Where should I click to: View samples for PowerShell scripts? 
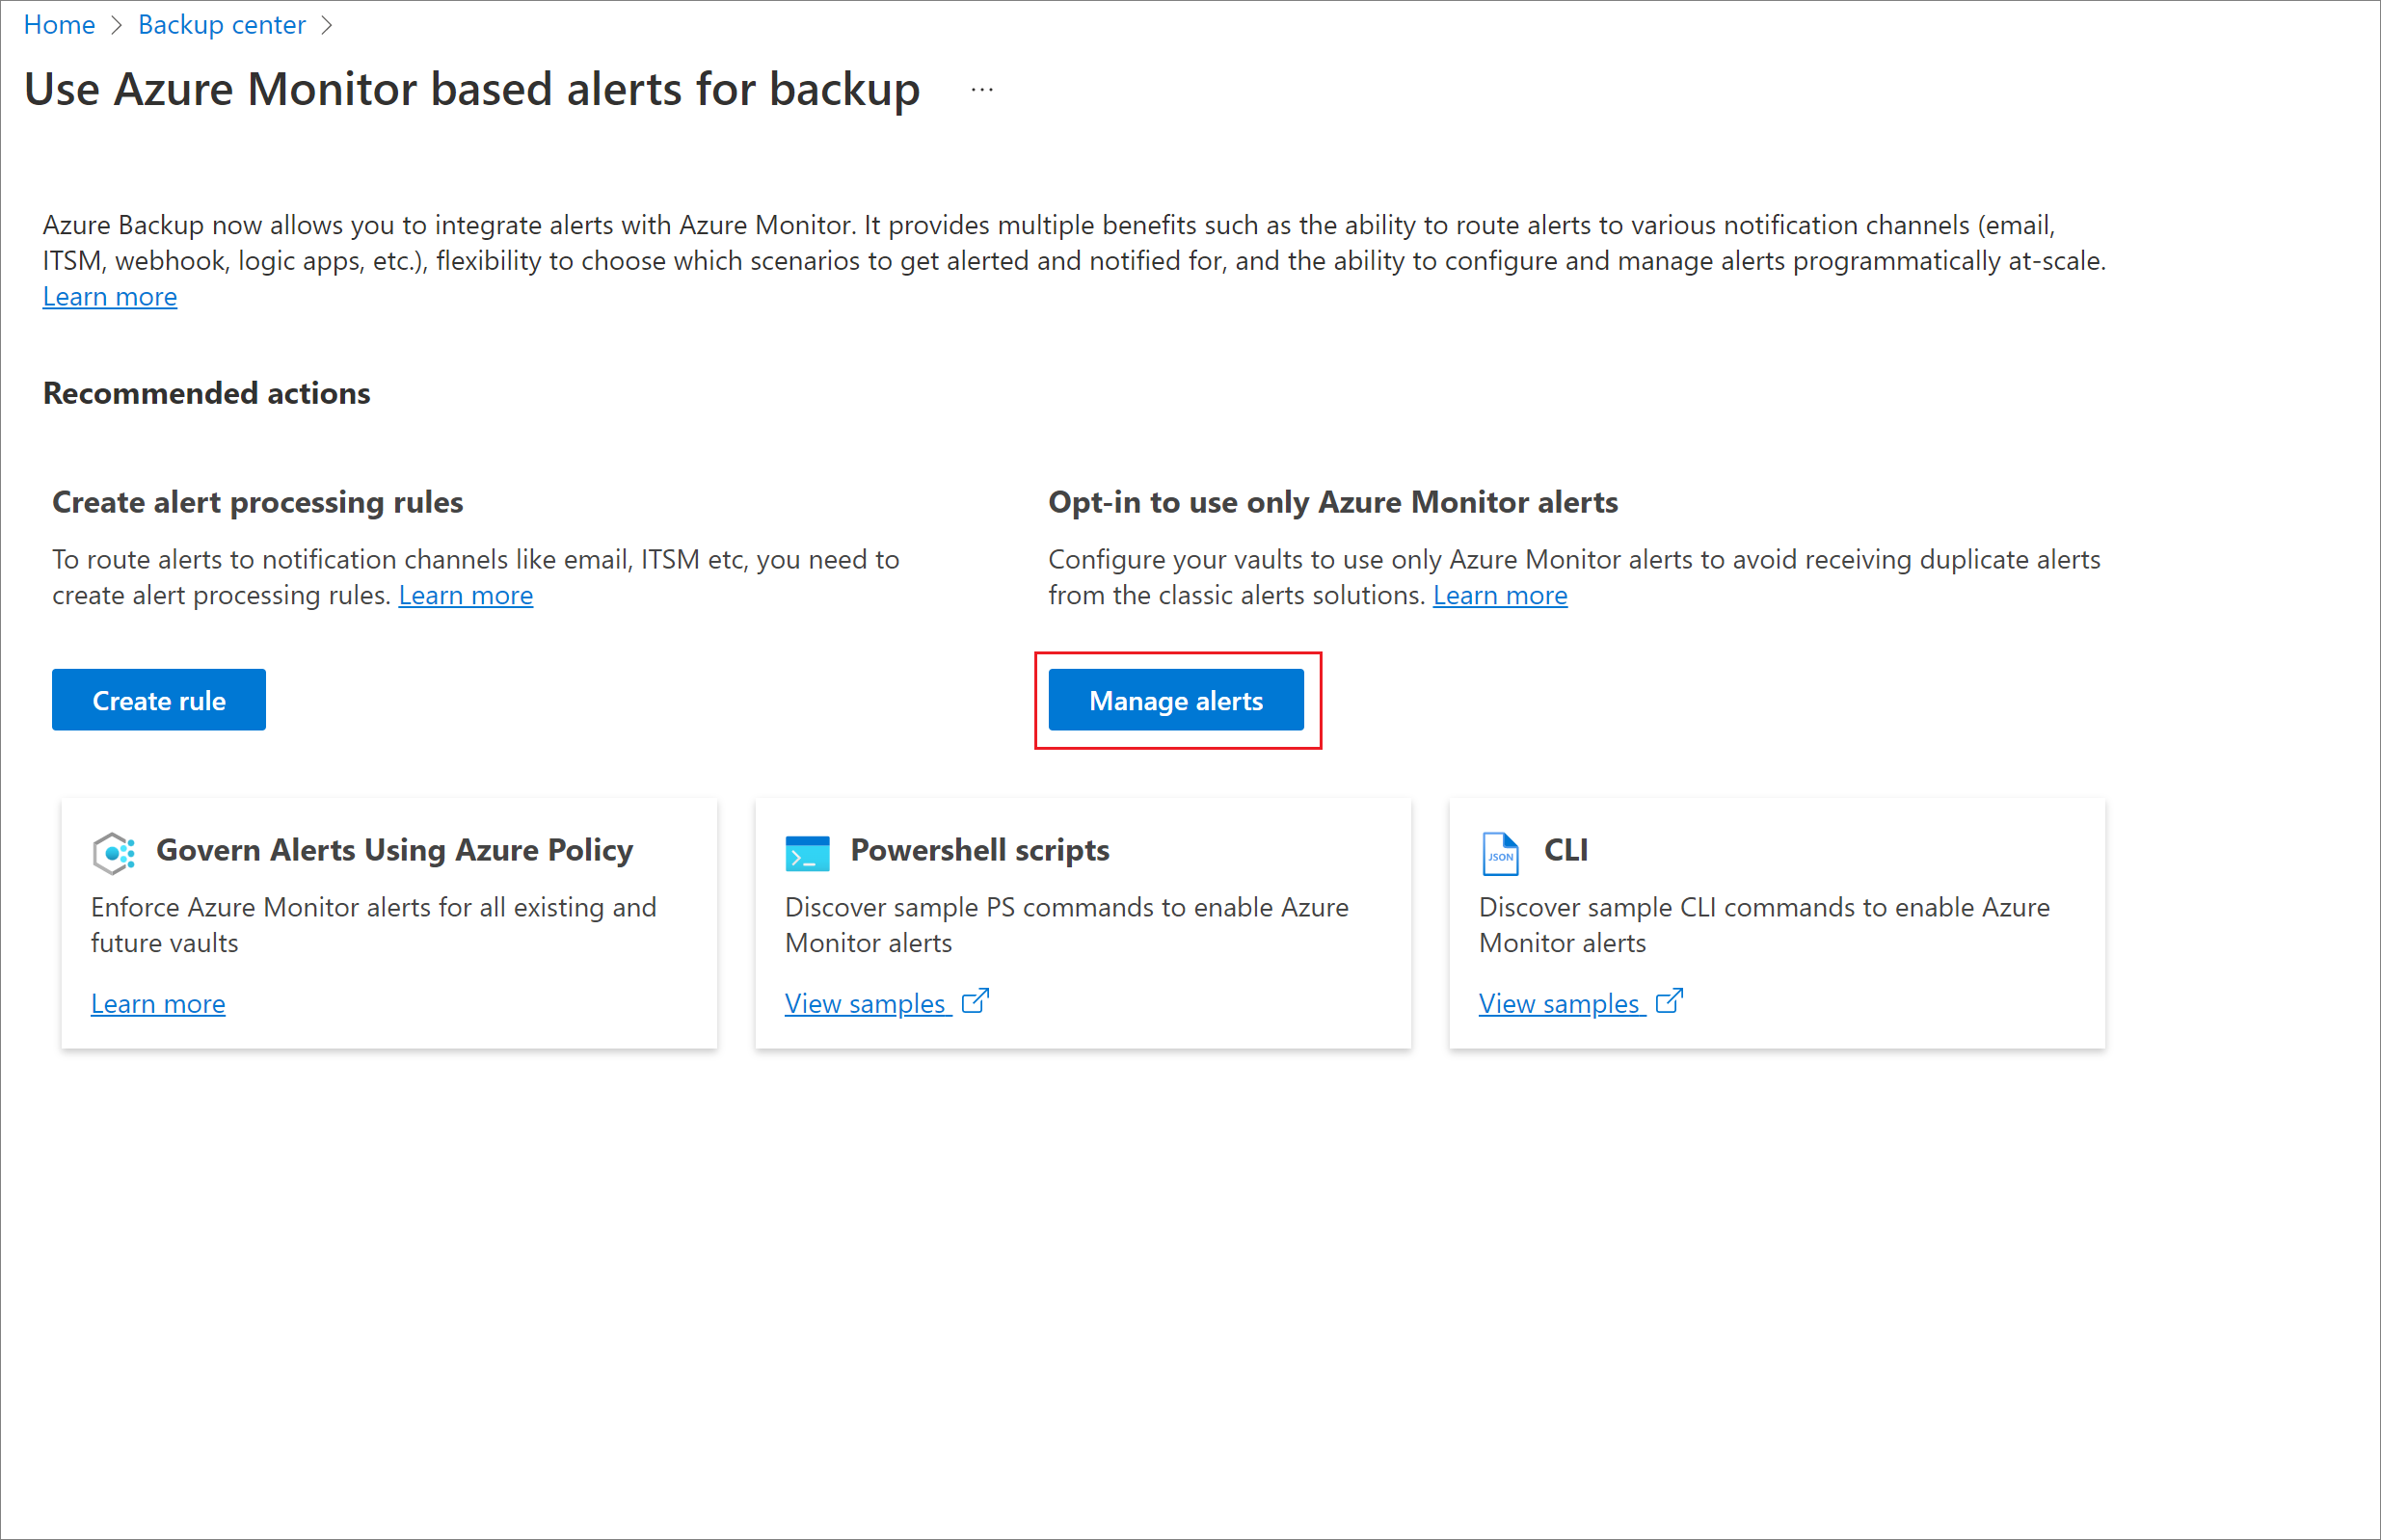pos(887,1000)
